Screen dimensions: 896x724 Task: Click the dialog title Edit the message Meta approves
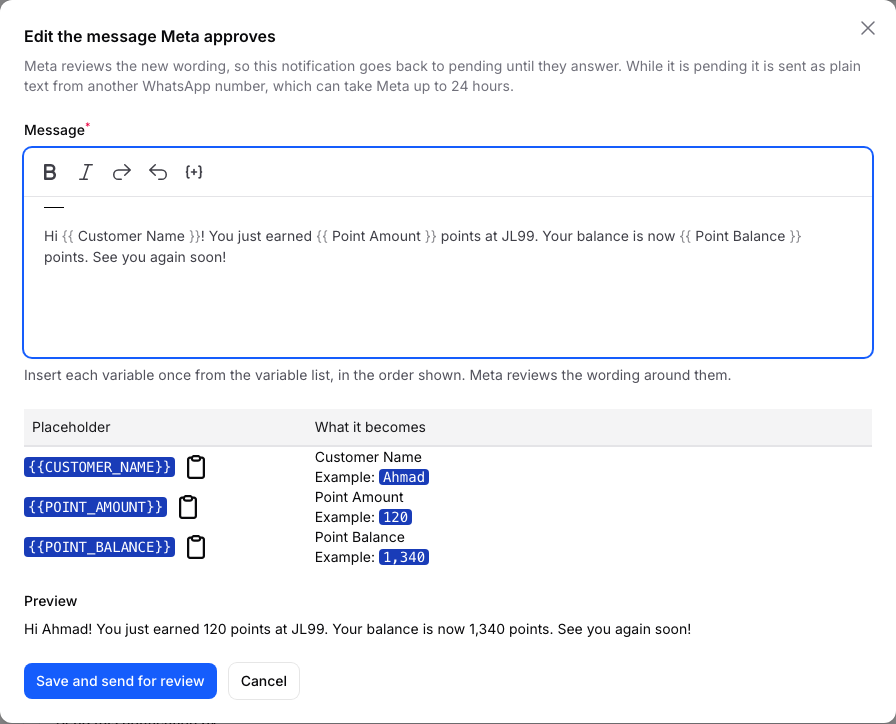[x=150, y=37]
